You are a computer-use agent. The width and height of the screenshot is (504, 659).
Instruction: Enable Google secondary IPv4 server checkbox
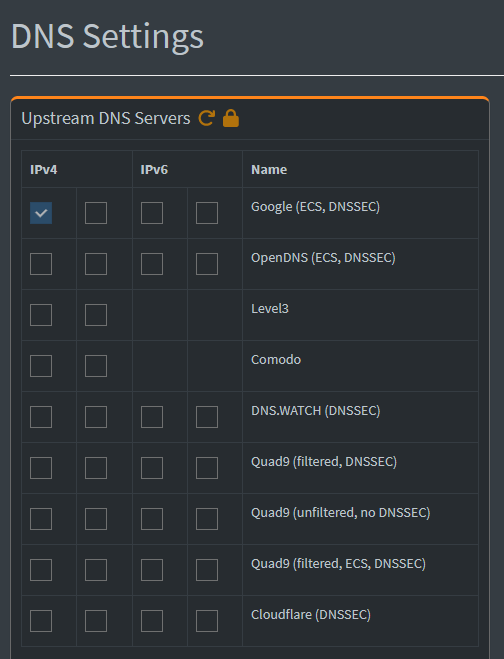(x=96, y=213)
